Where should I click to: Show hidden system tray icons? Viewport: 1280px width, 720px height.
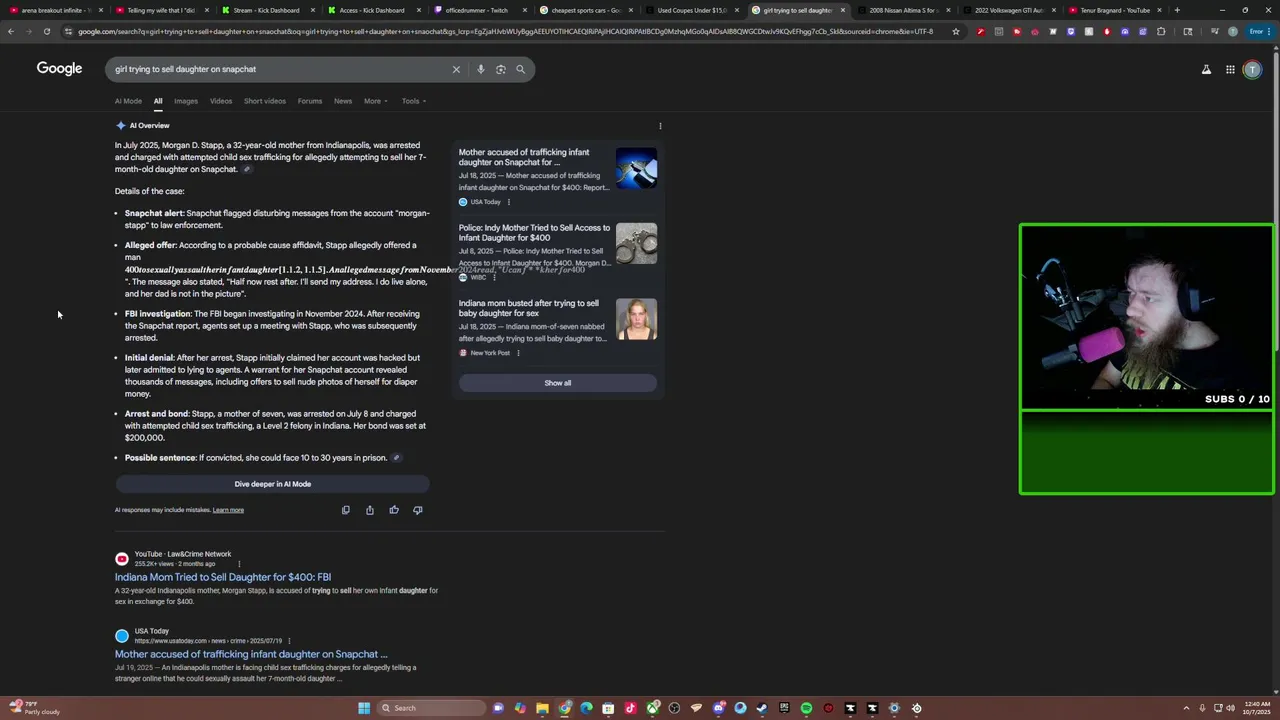1186,708
